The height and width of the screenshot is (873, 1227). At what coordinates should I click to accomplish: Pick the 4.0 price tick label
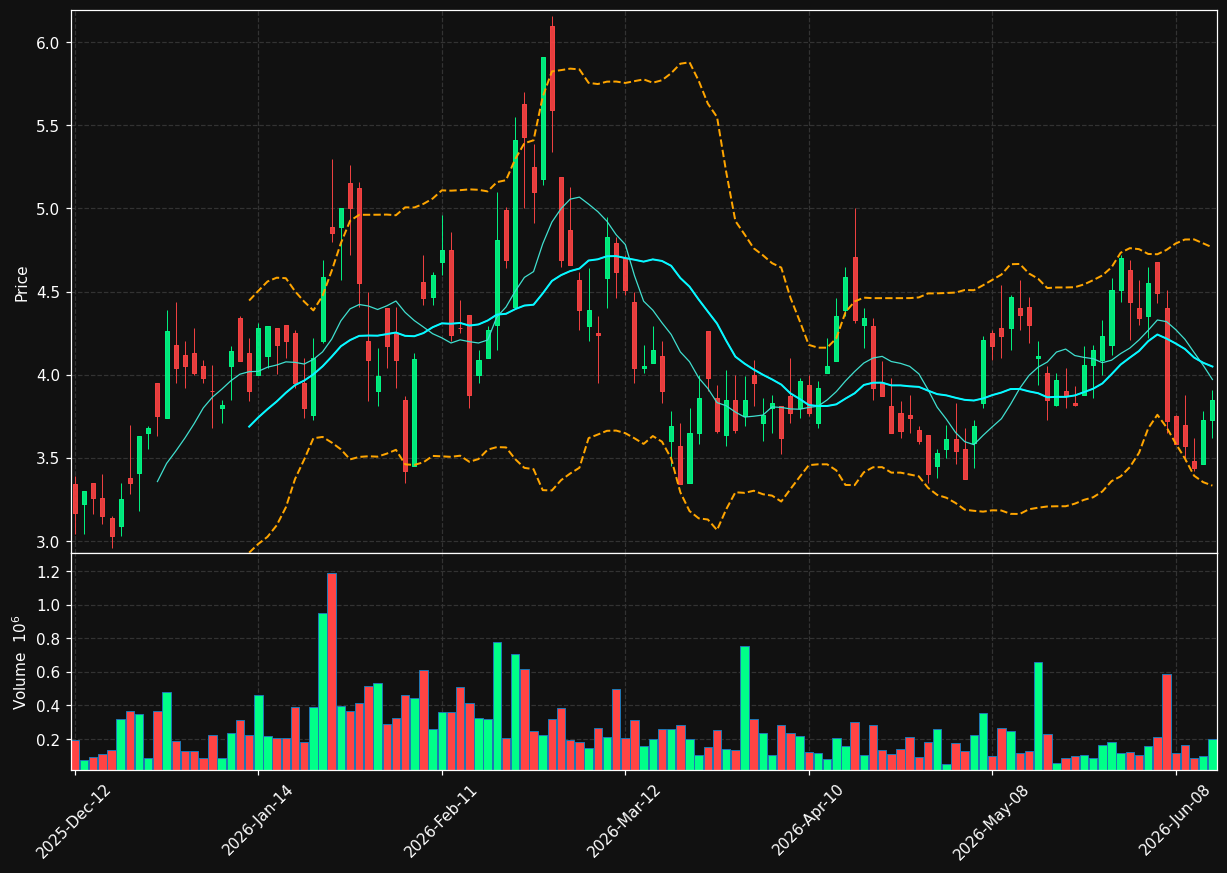(x=50, y=375)
